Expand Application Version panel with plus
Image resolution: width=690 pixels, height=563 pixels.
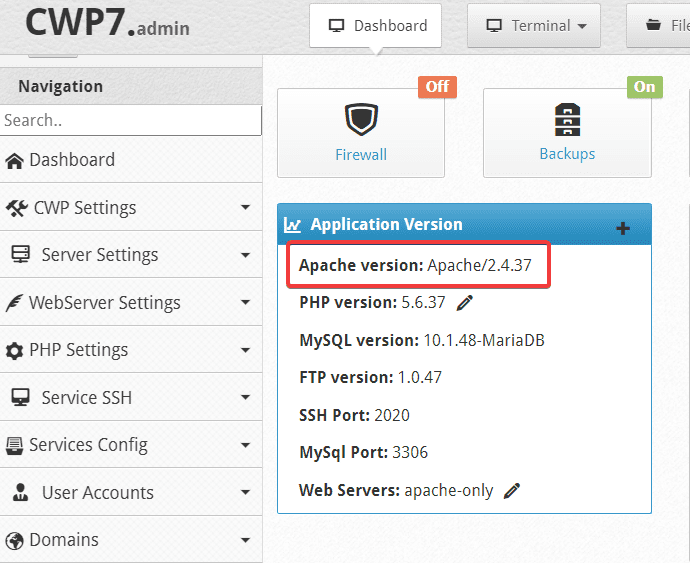pyautogui.click(x=622, y=228)
